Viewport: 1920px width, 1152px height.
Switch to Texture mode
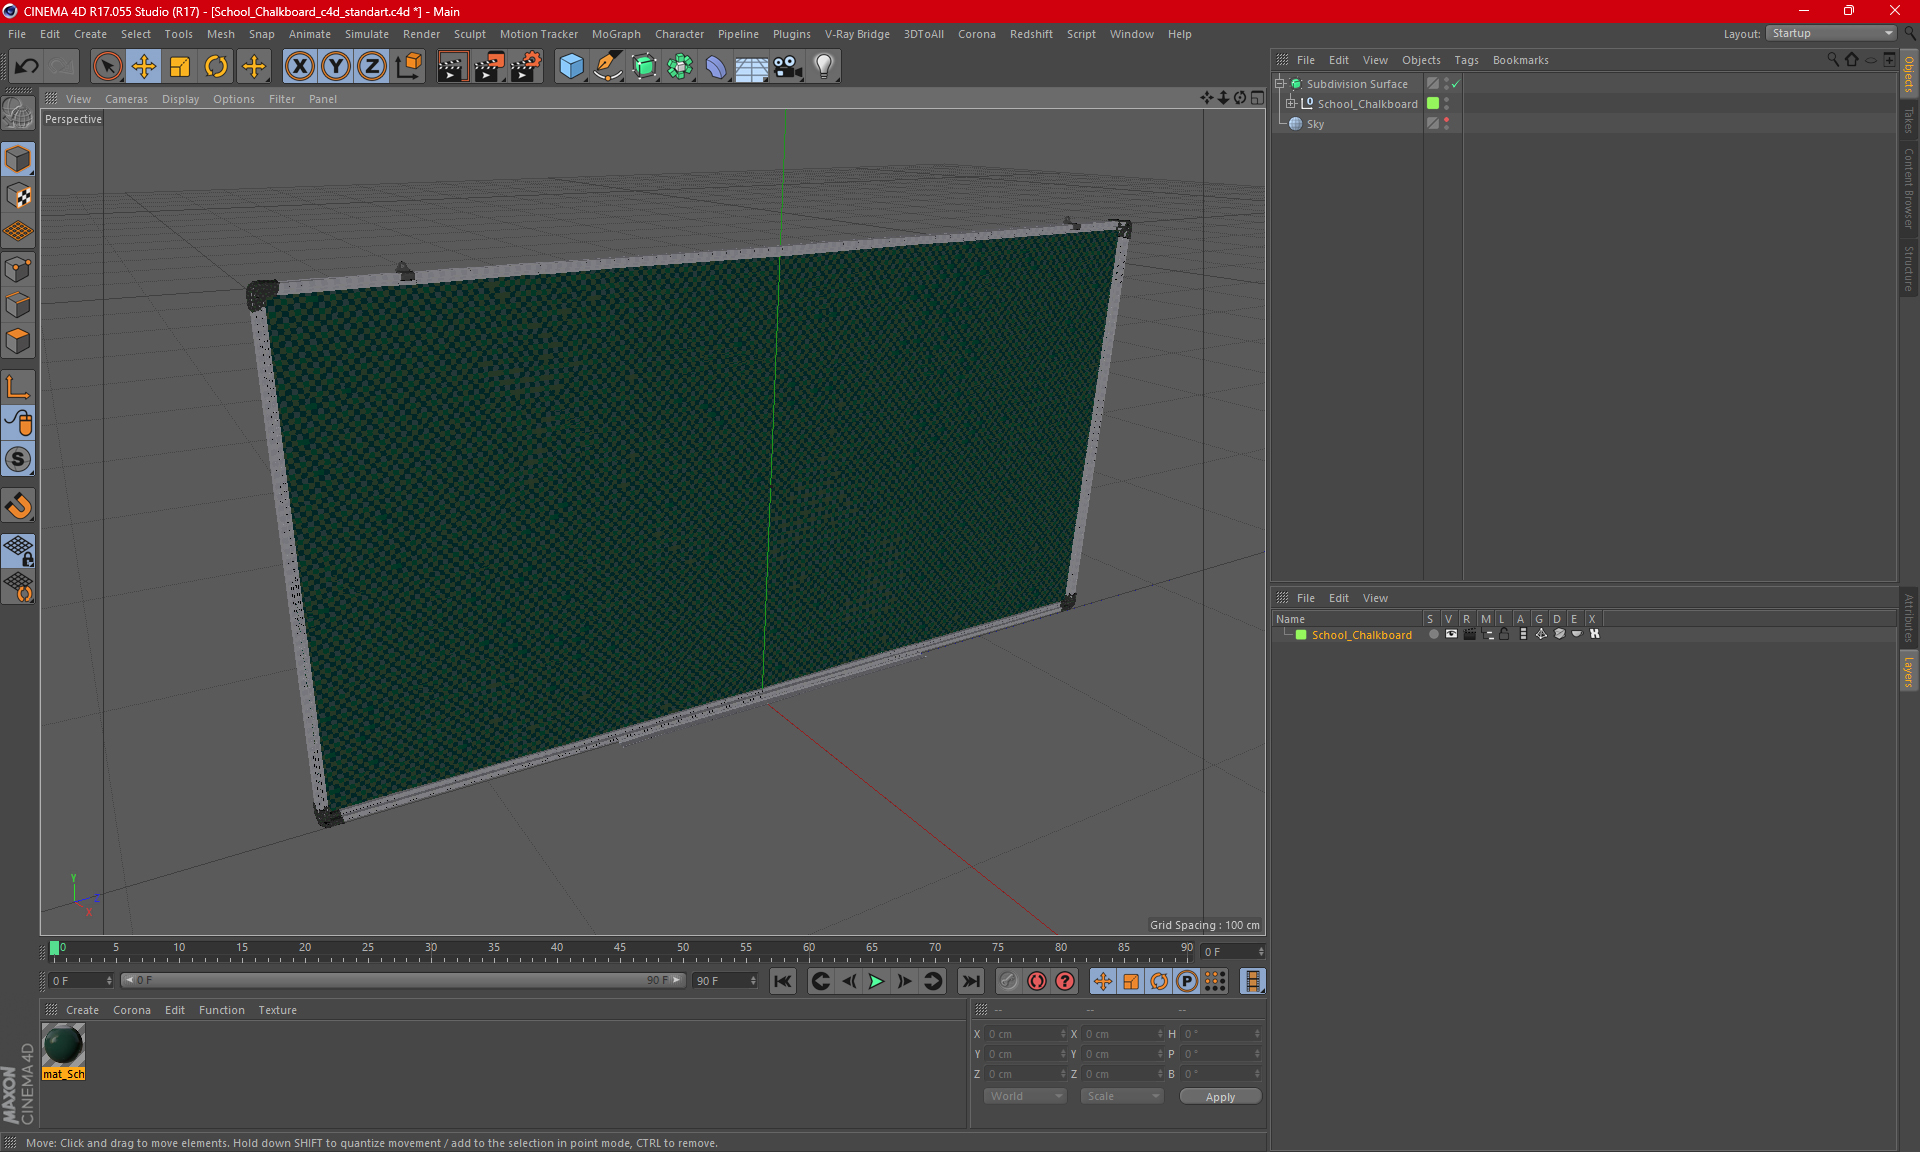18,195
